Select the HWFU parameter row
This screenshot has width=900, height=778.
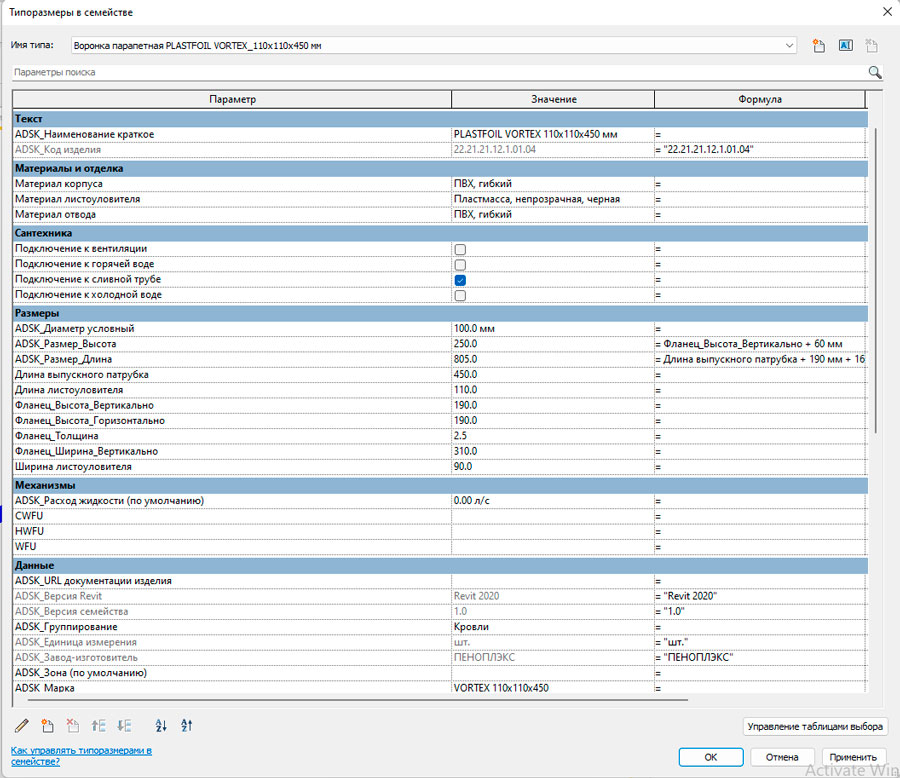point(440,531)
